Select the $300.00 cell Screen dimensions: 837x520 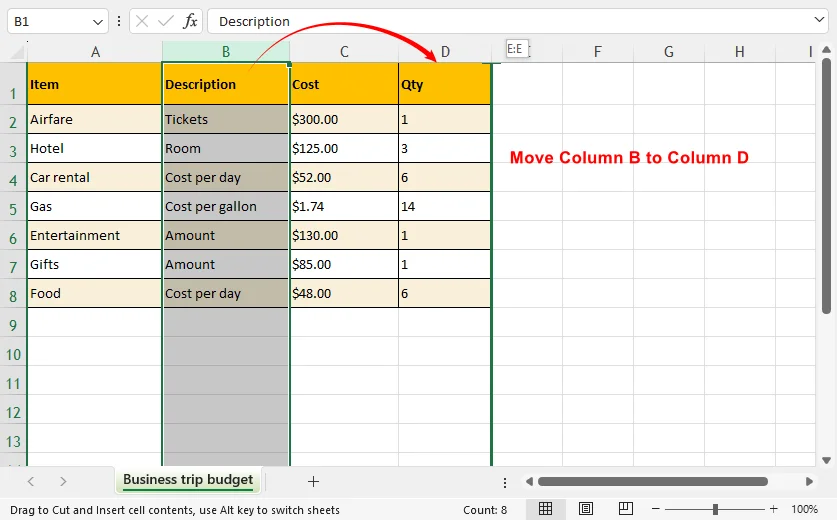coord(344,119)
